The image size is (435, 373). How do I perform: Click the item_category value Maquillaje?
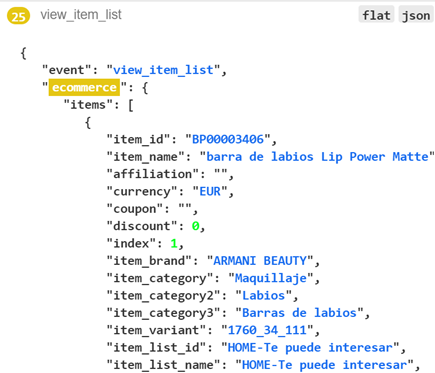point(271,278)
